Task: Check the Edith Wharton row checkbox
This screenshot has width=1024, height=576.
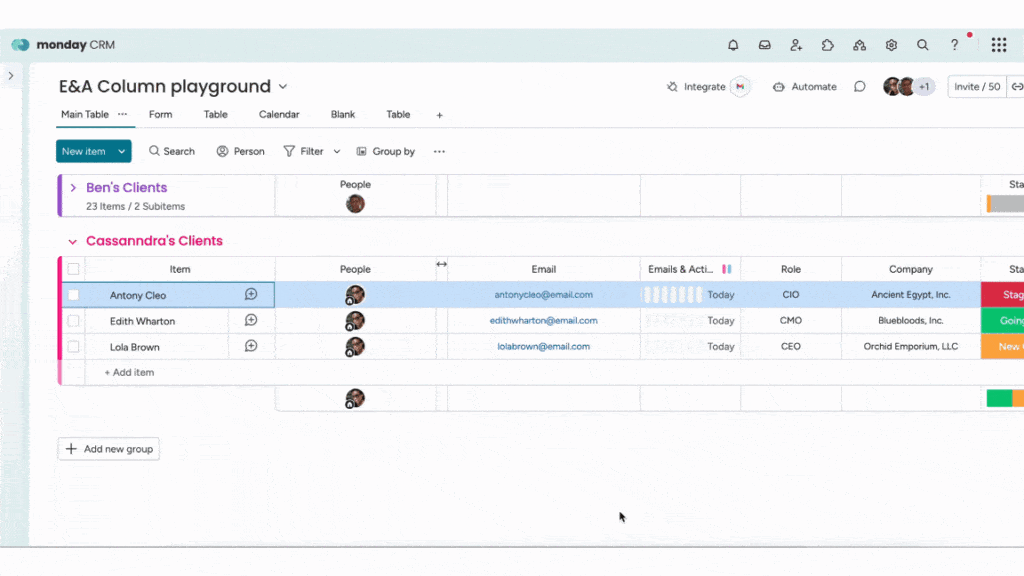Action: coord(73,321)
